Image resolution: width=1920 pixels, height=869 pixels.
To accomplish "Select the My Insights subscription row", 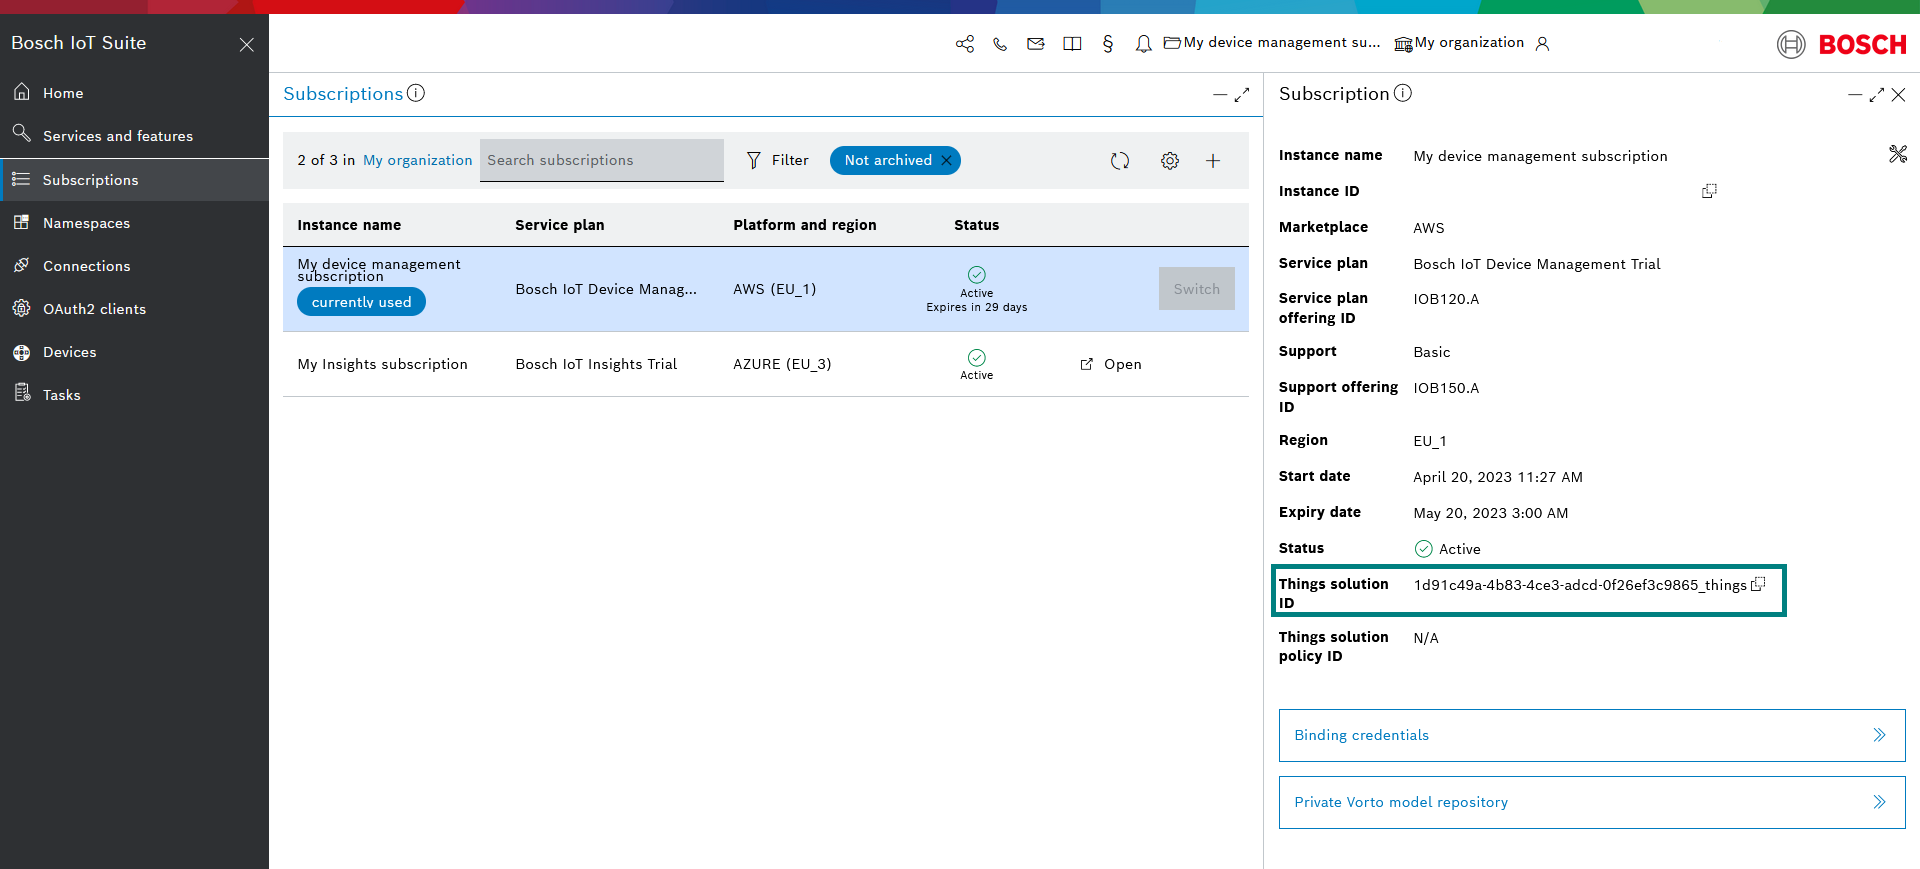I will [x=766, y=364].
